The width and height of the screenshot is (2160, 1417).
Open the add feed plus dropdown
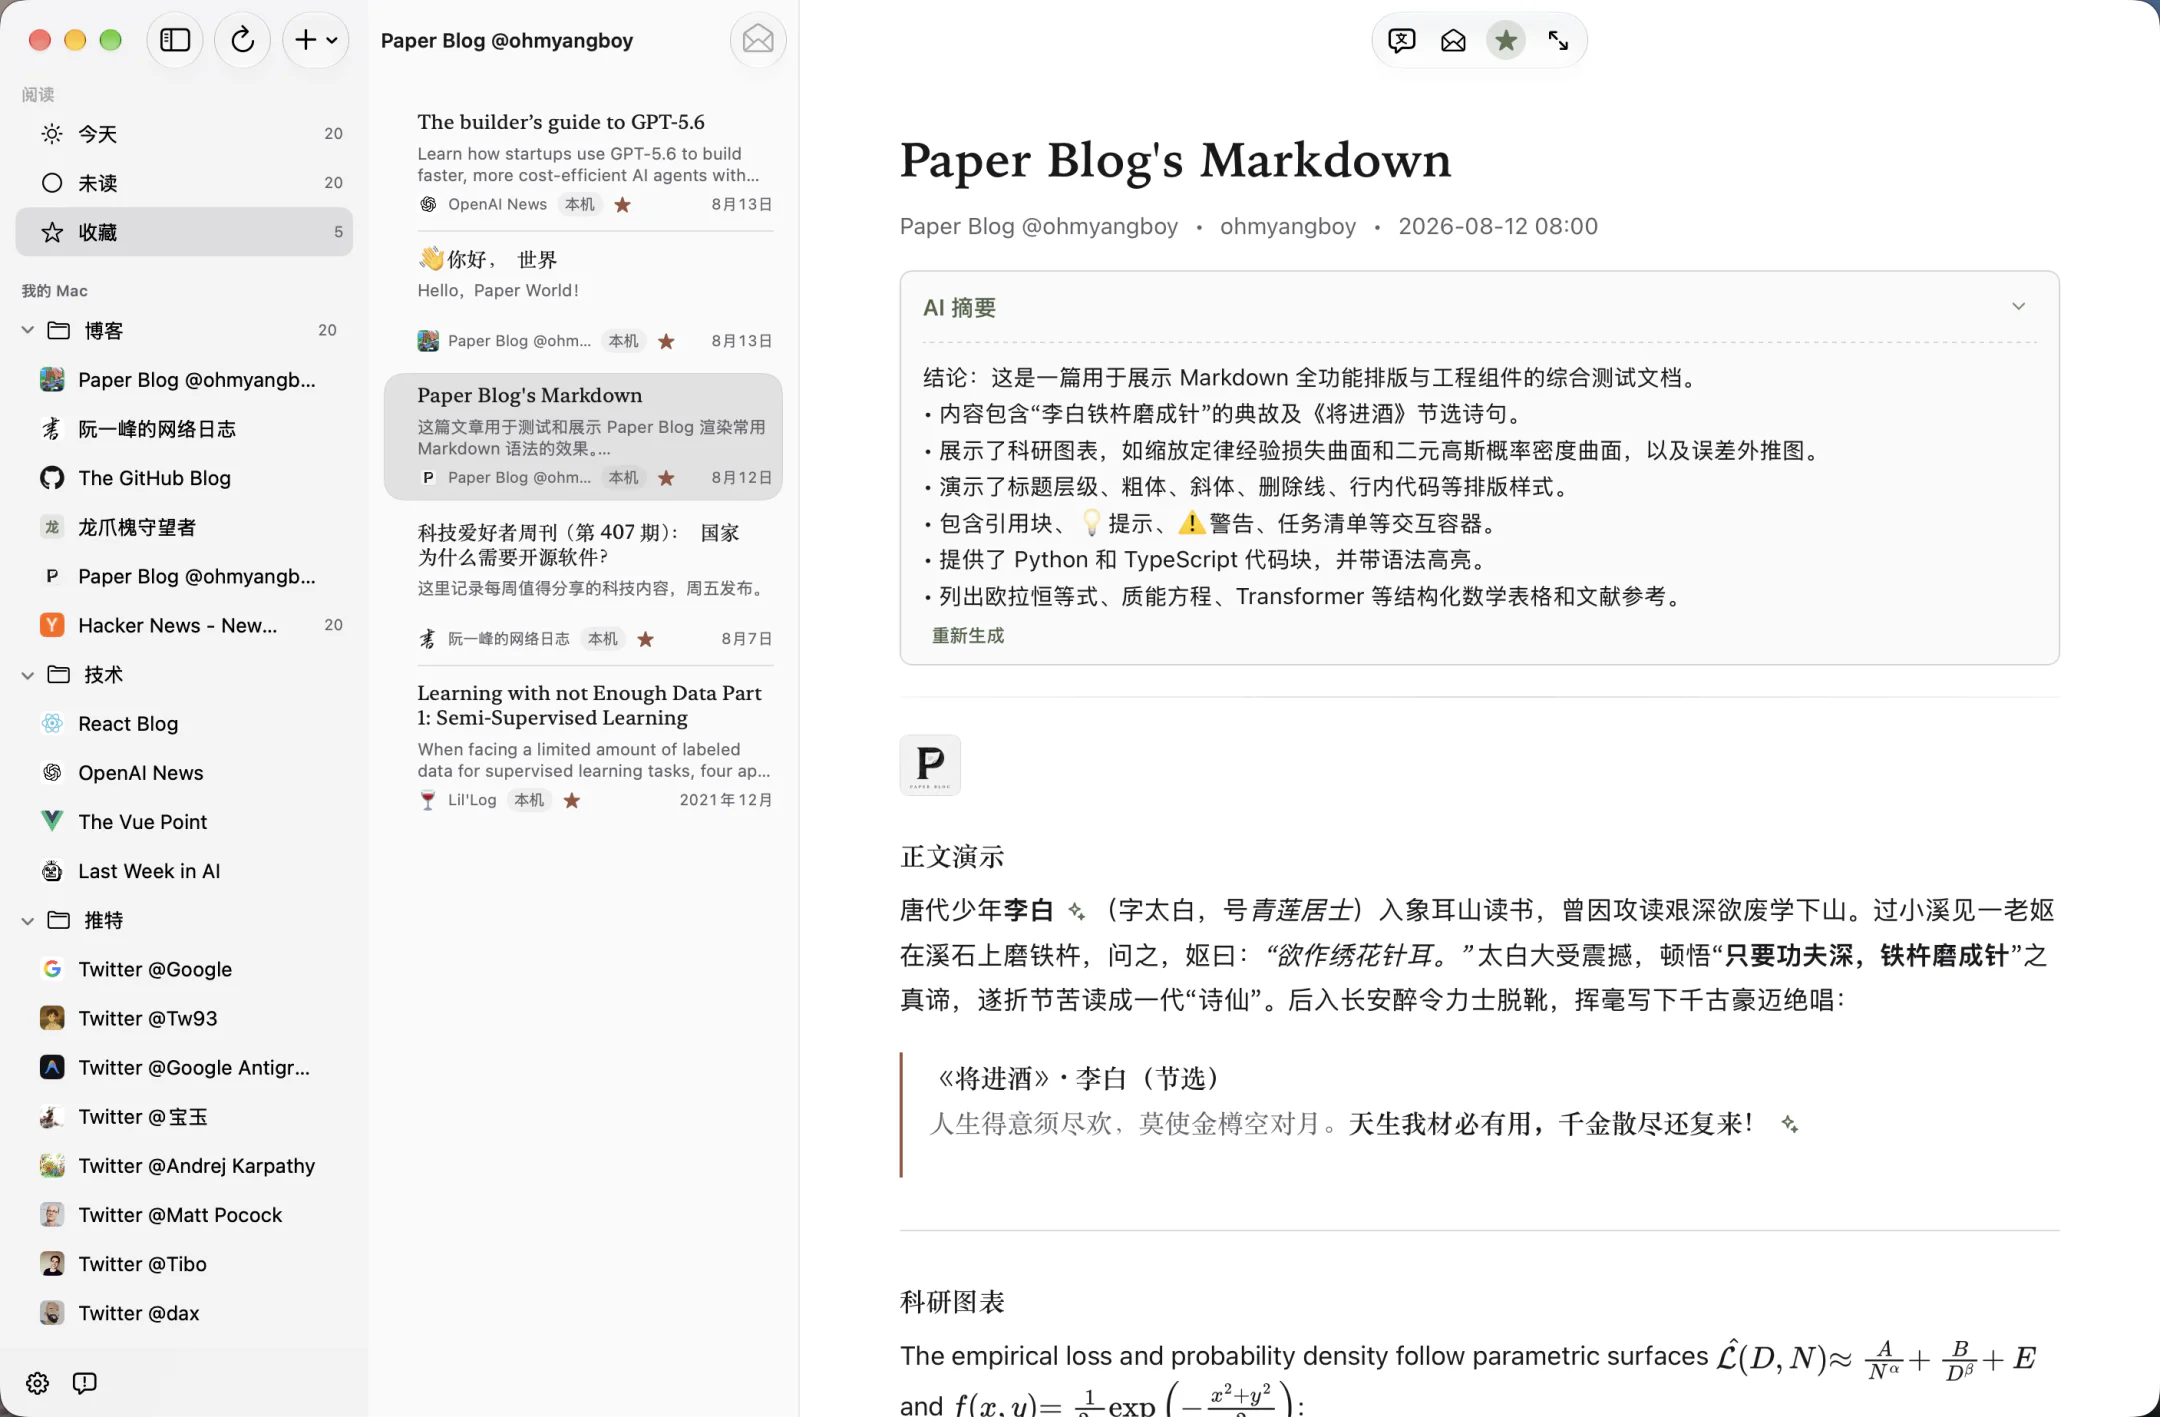pos(316,40)
